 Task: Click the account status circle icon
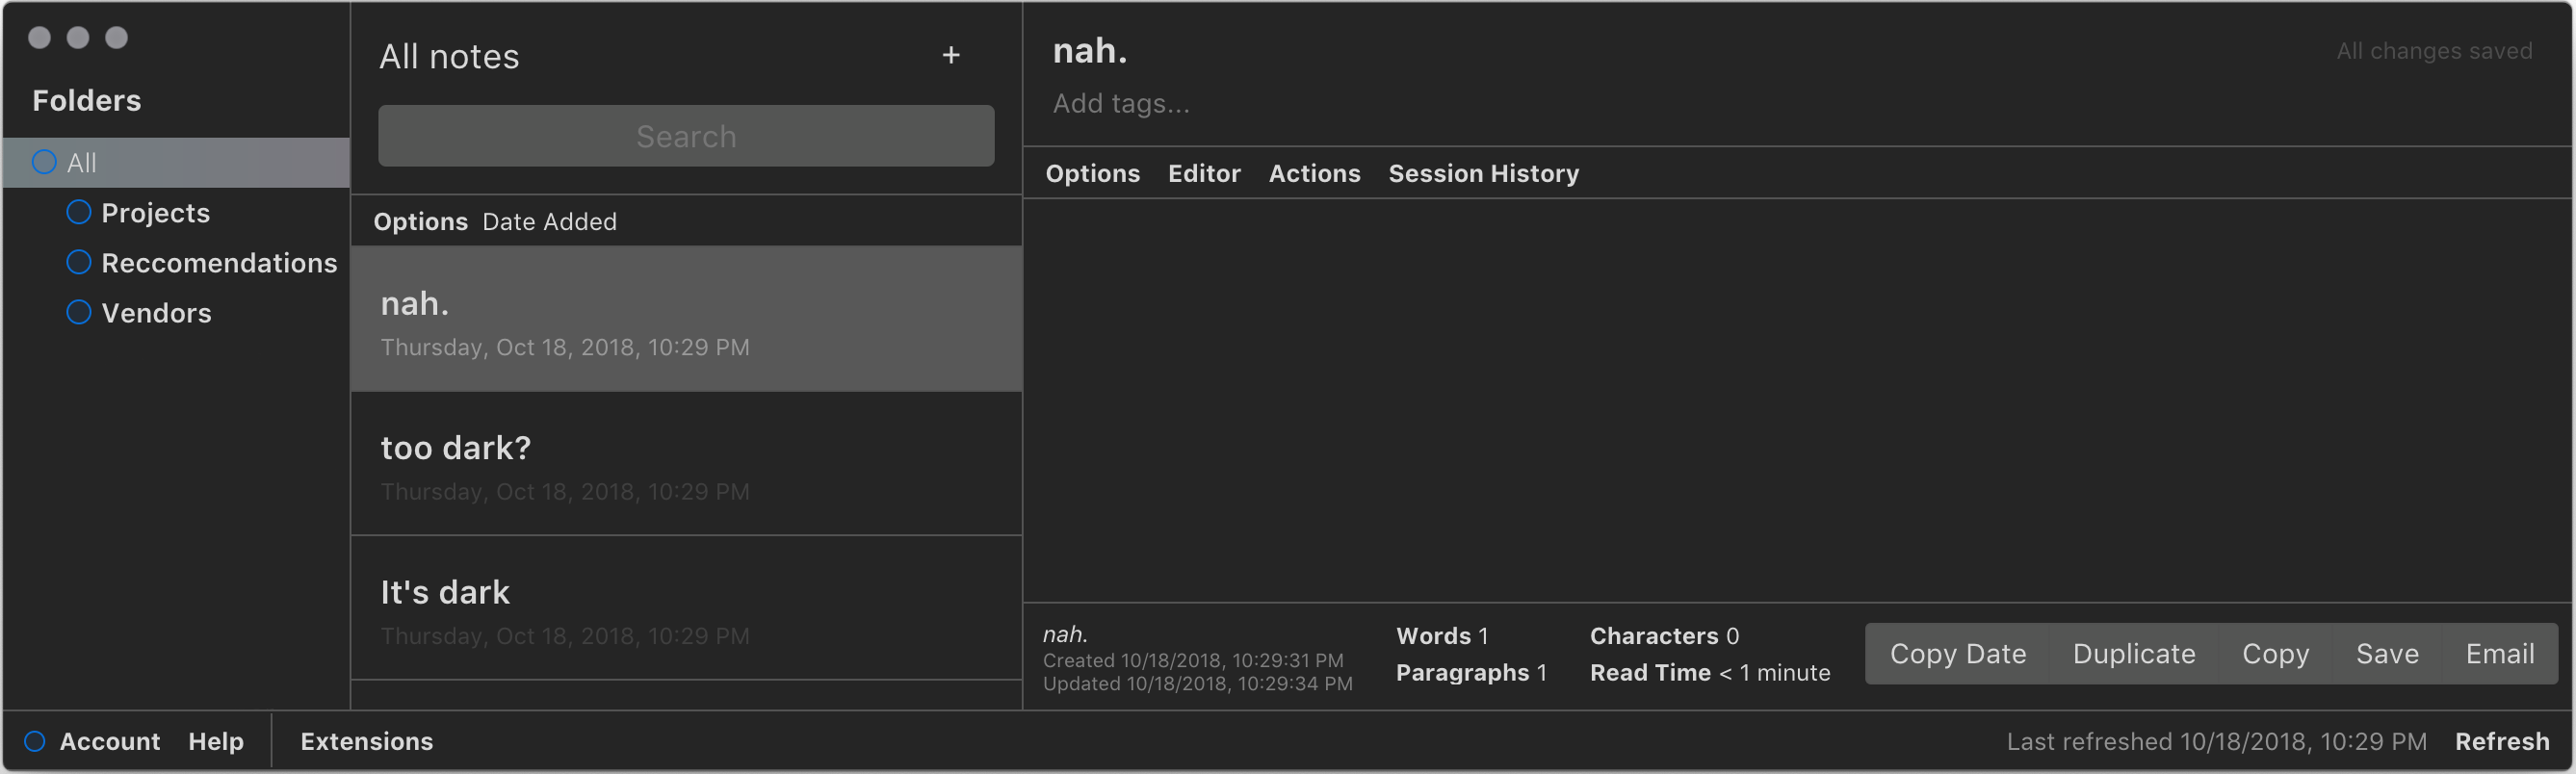(35, 741)
